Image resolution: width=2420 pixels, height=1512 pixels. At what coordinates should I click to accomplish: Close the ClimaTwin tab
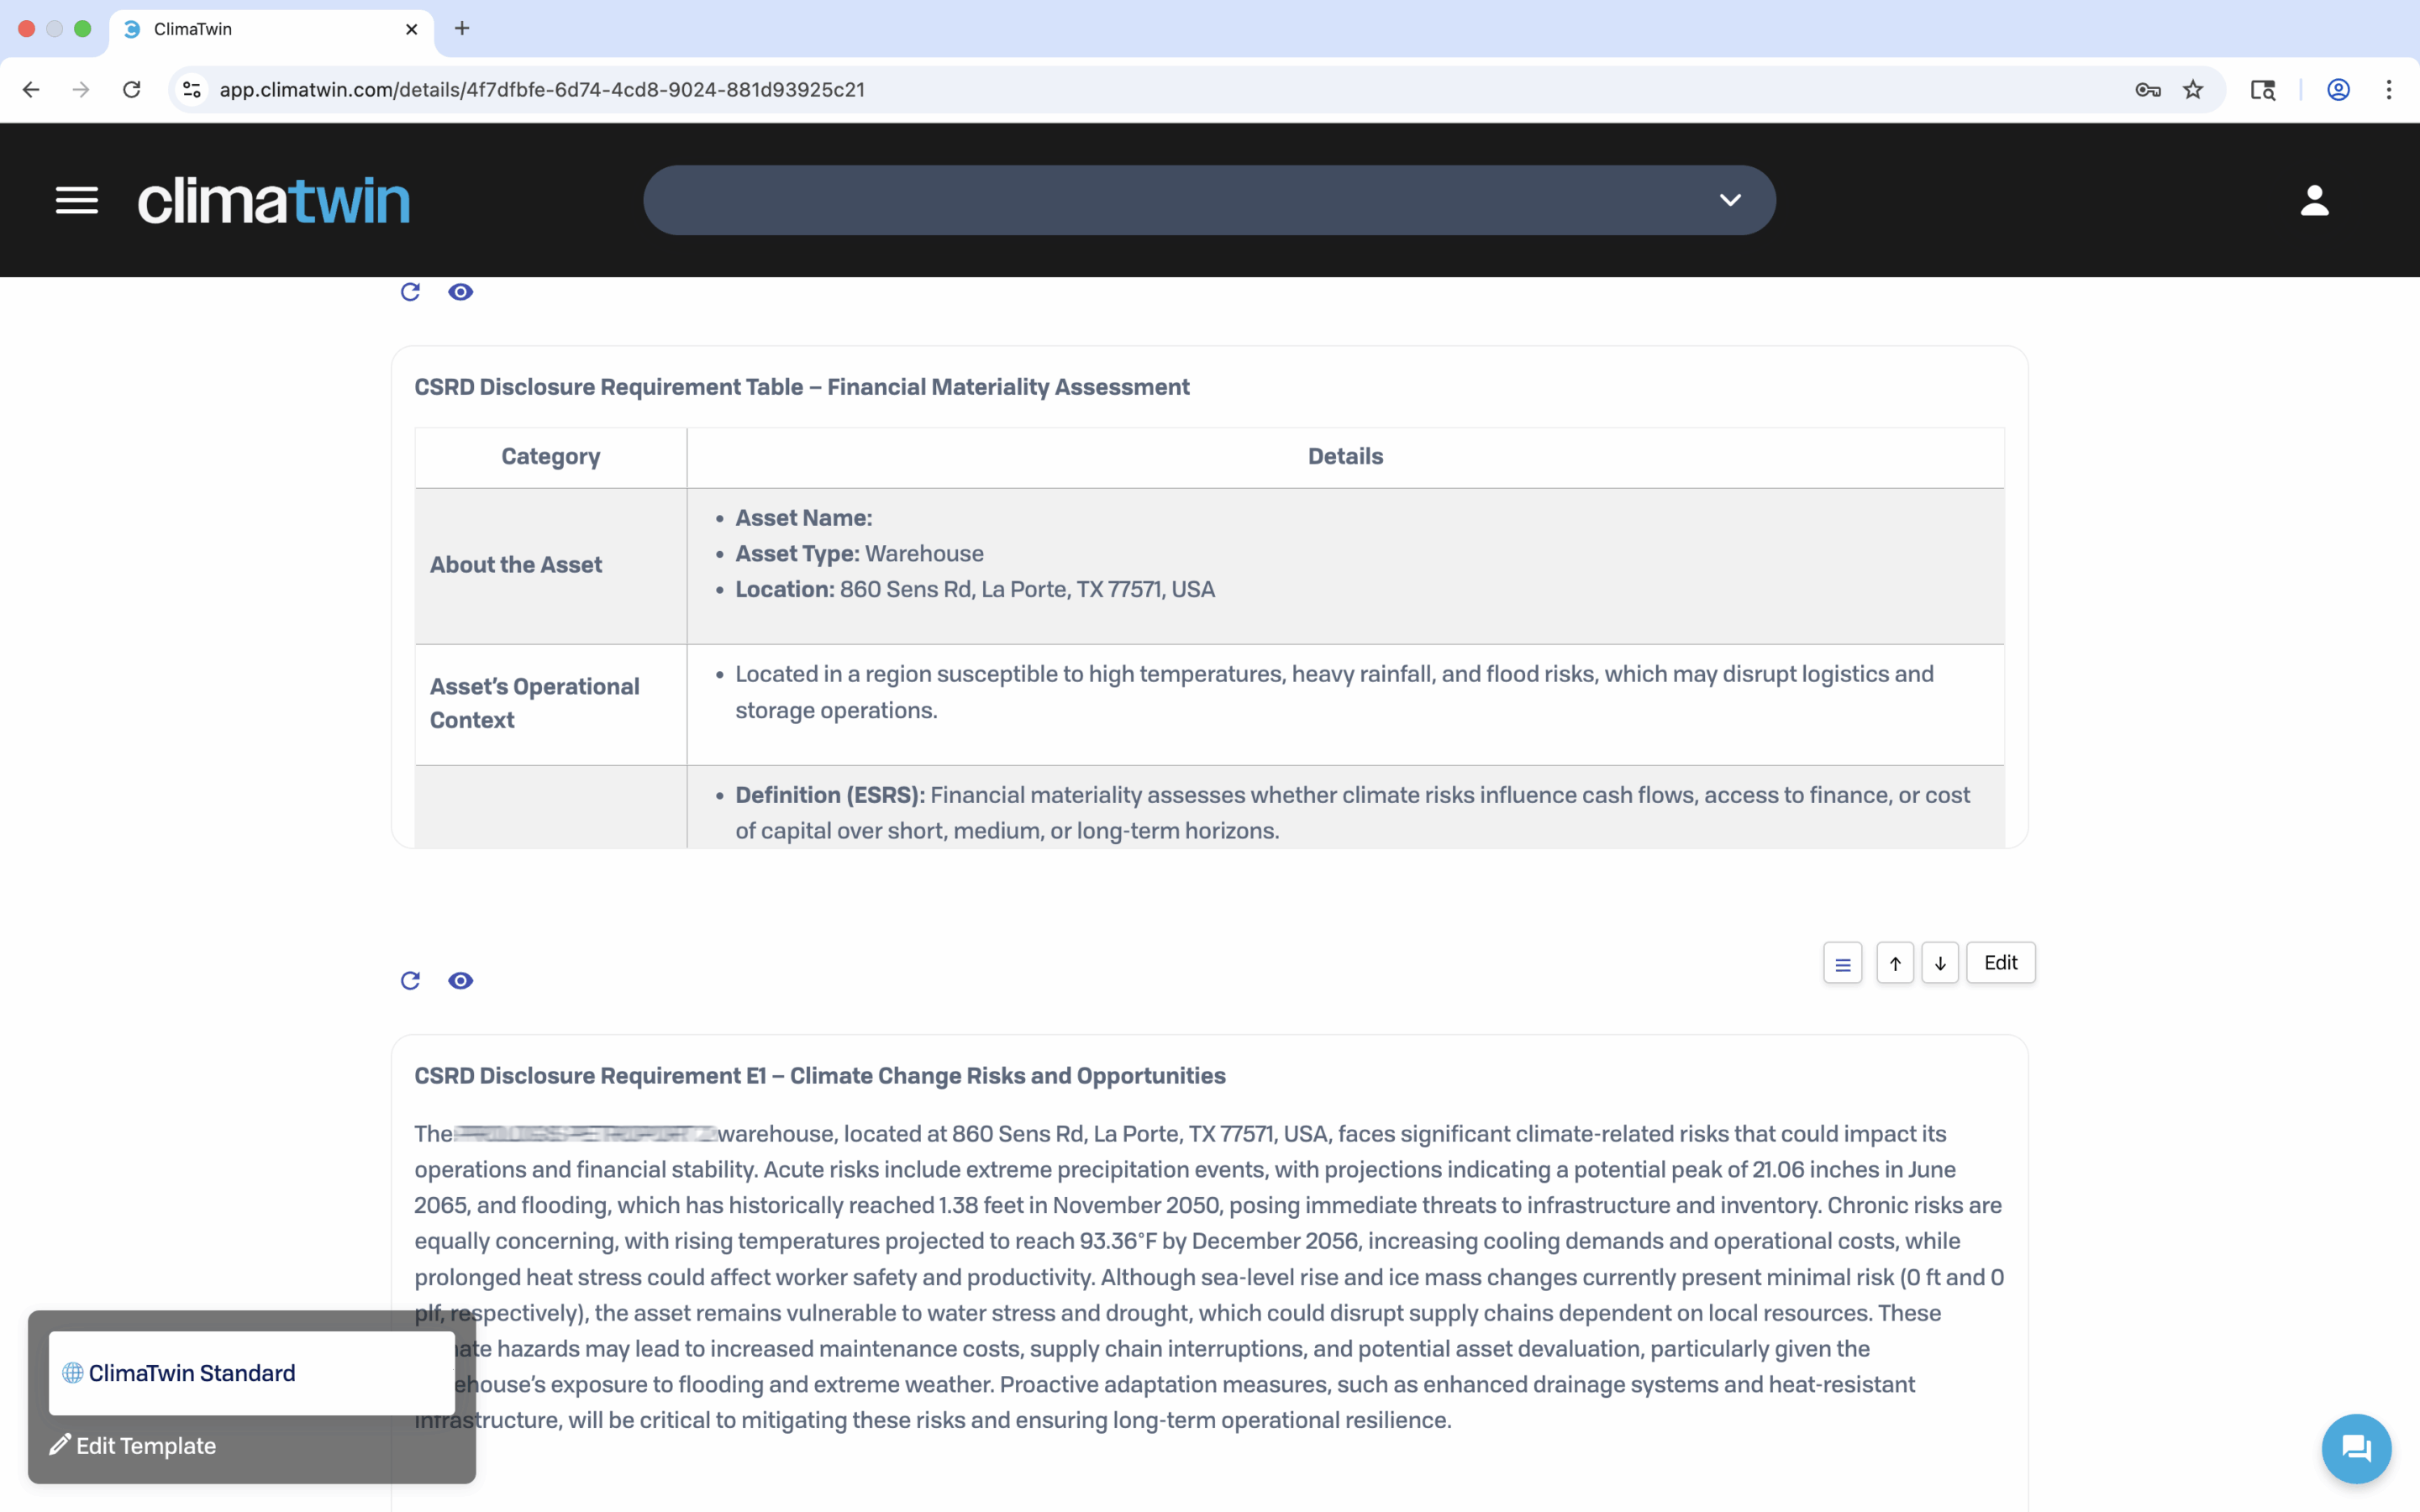click(411, 29)
